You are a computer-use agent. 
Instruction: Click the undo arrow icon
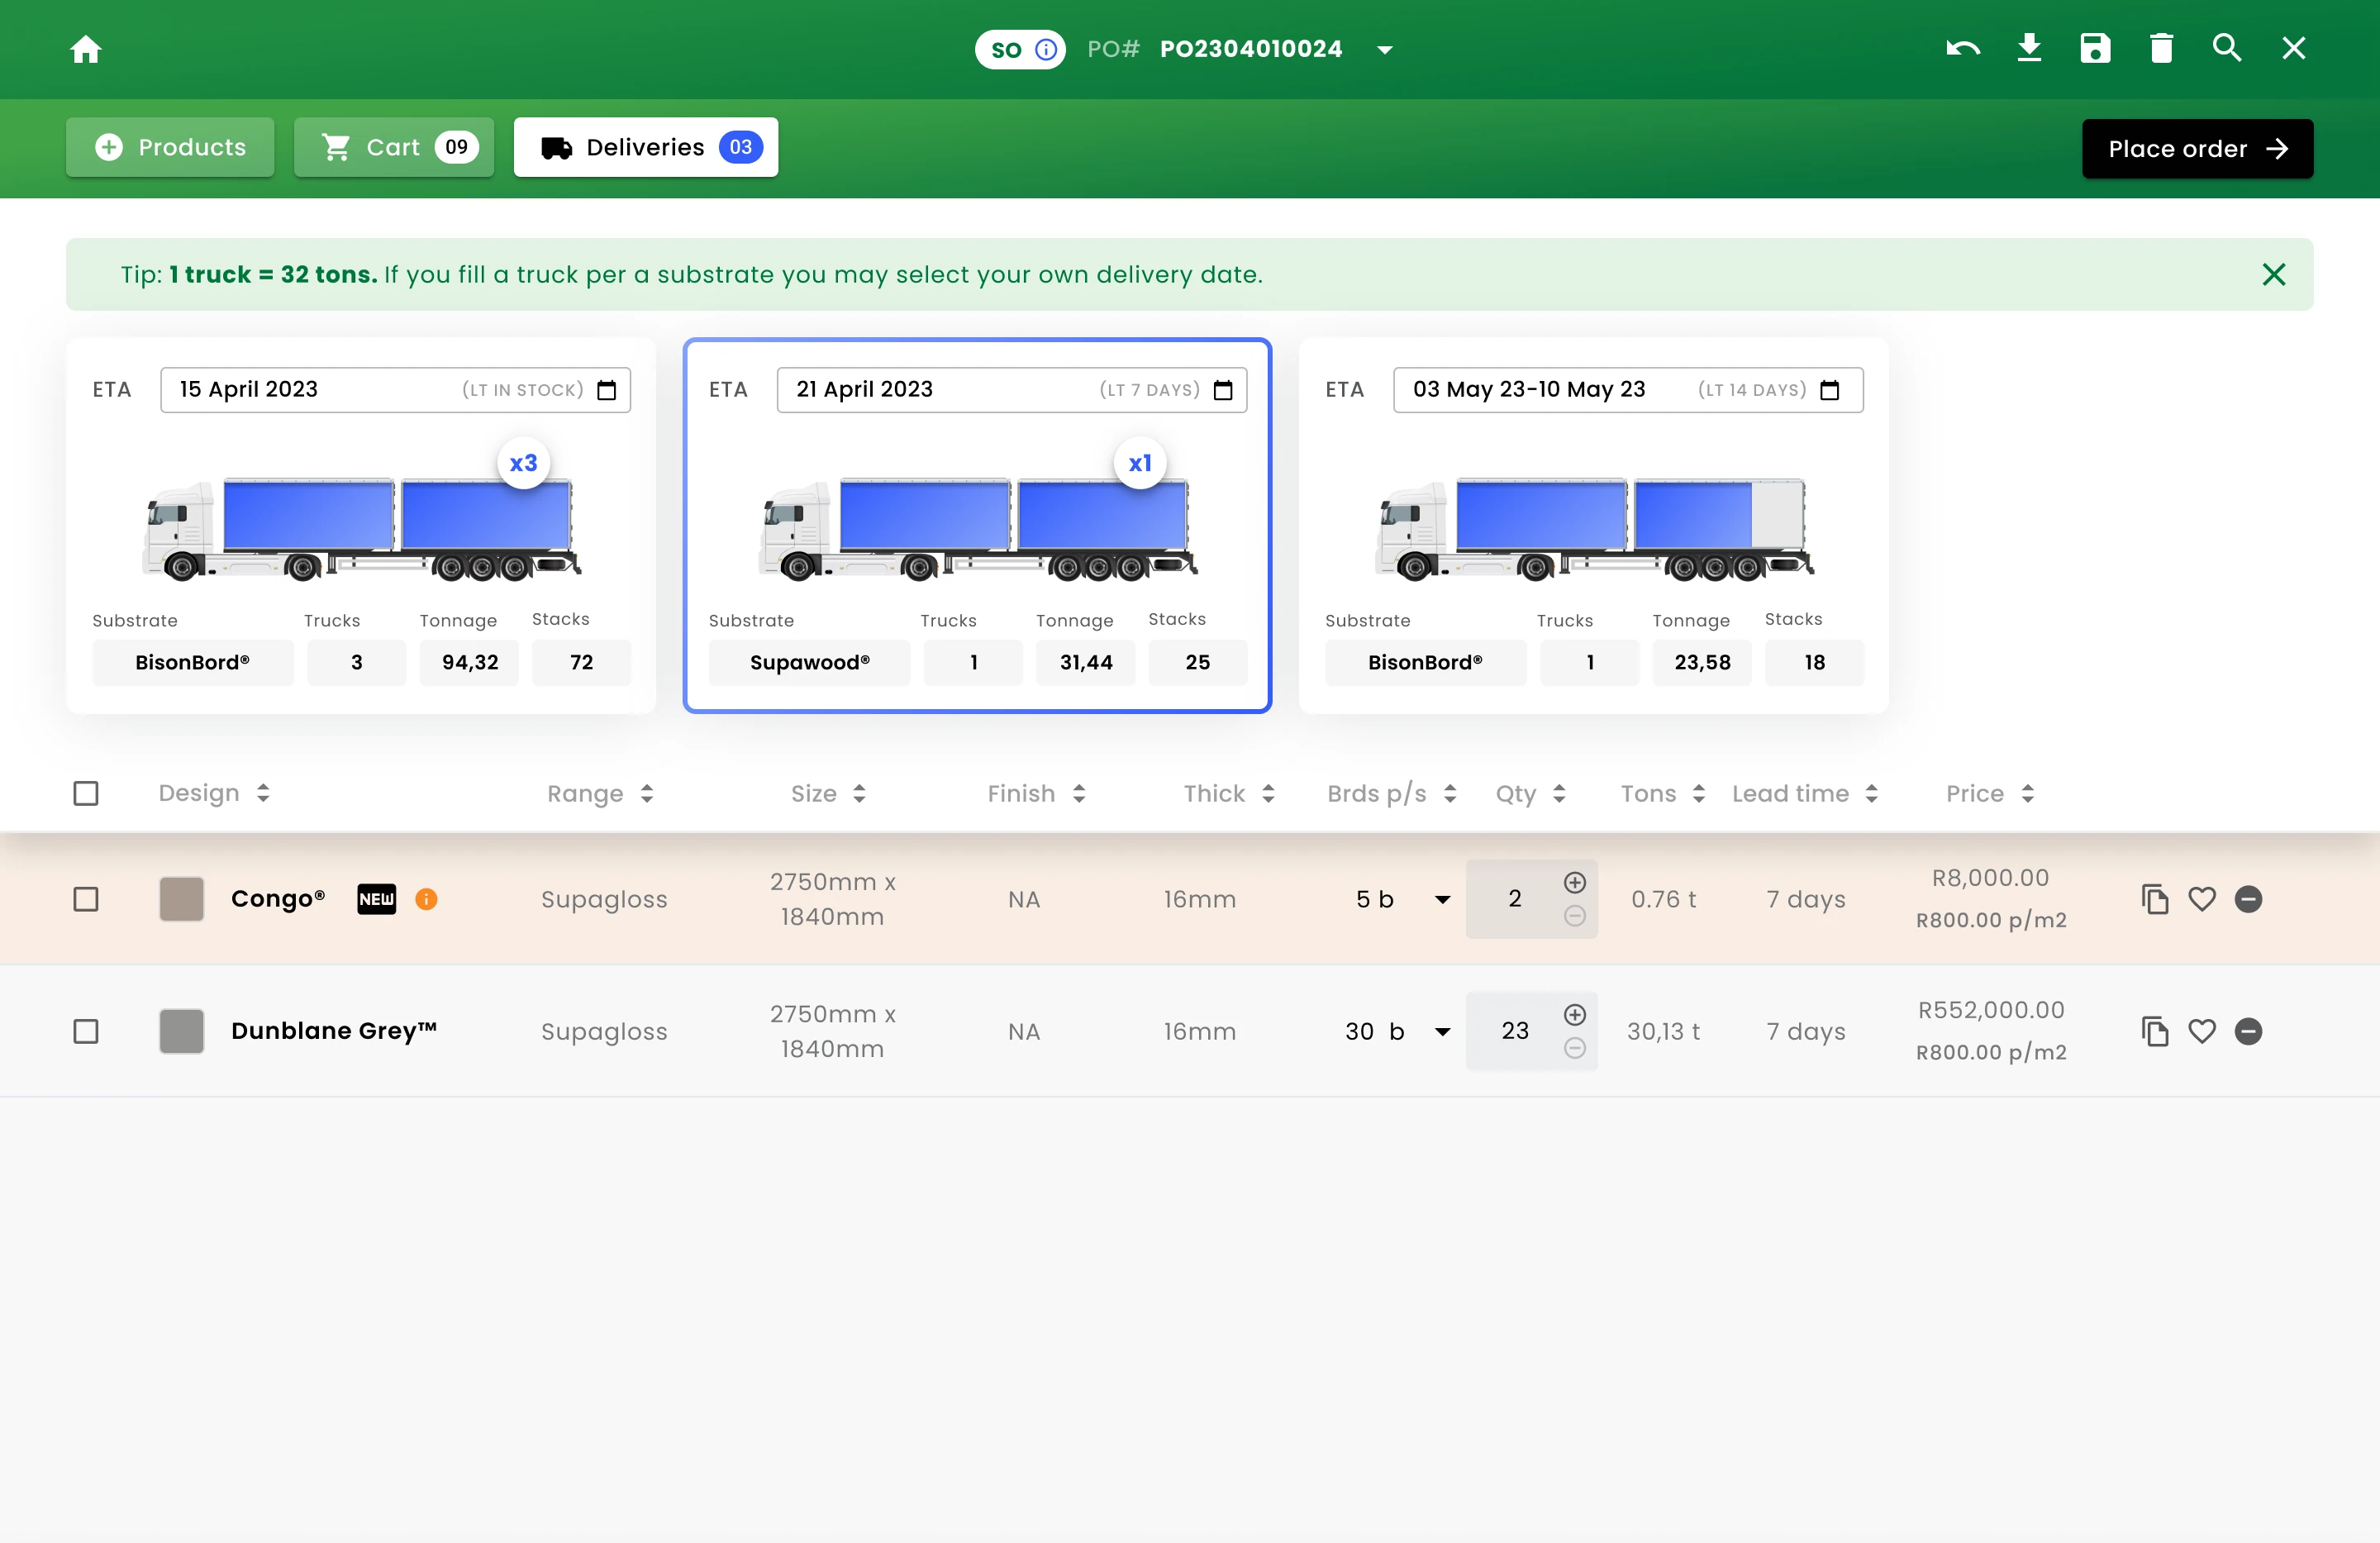[x=1963, y=48]
